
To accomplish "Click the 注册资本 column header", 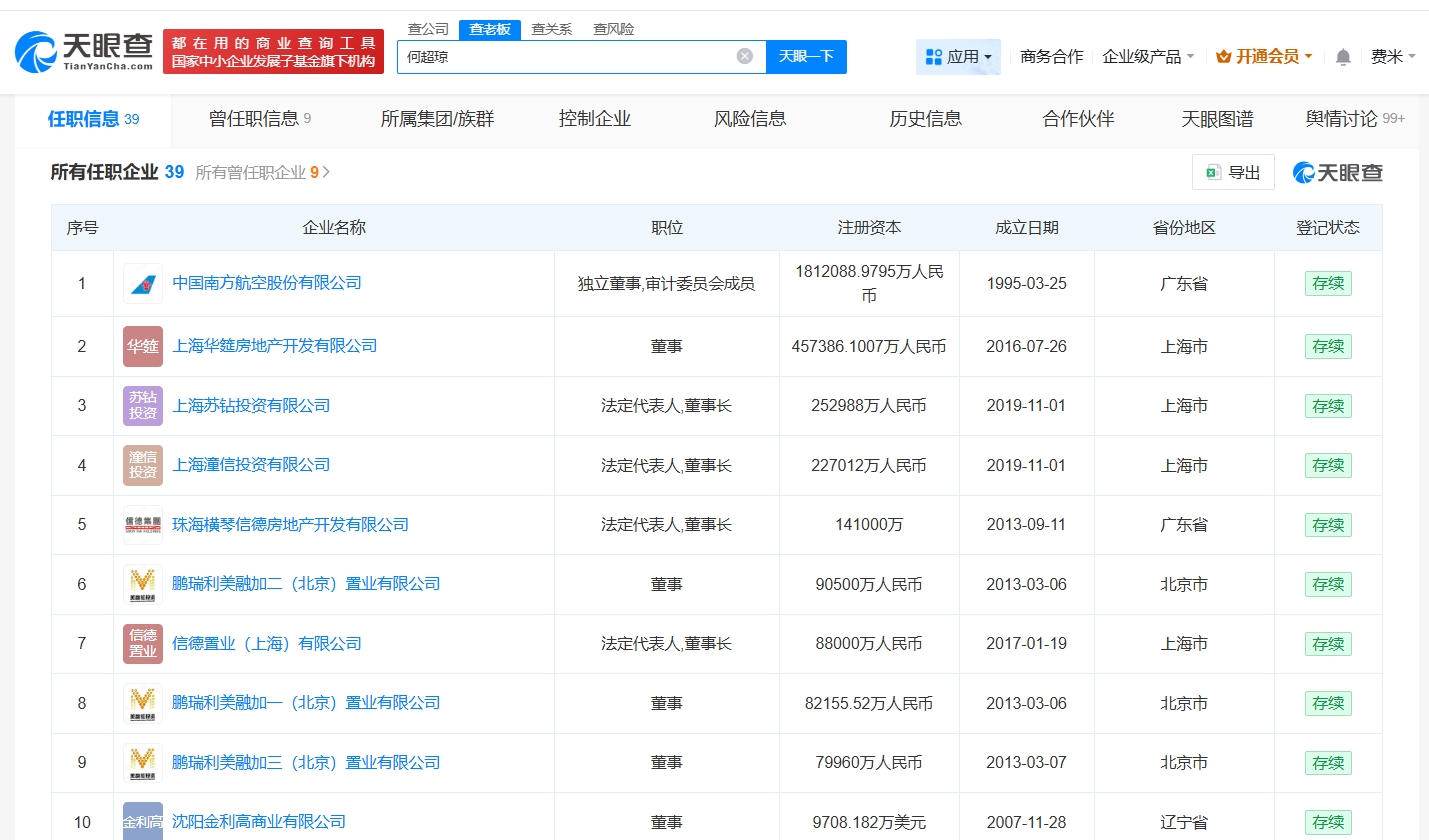I will pyautogui.click(x=869, y=228).
